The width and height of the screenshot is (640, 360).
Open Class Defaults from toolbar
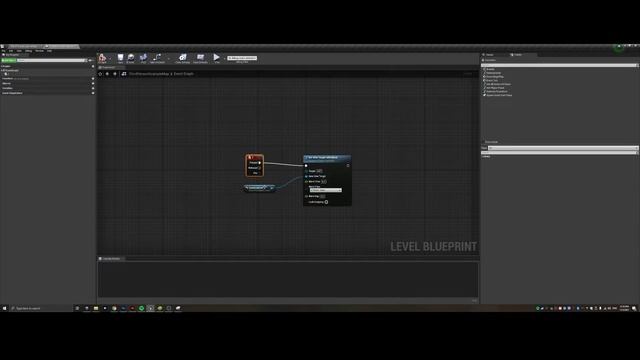pyautogui.click(x=200, y=58)
